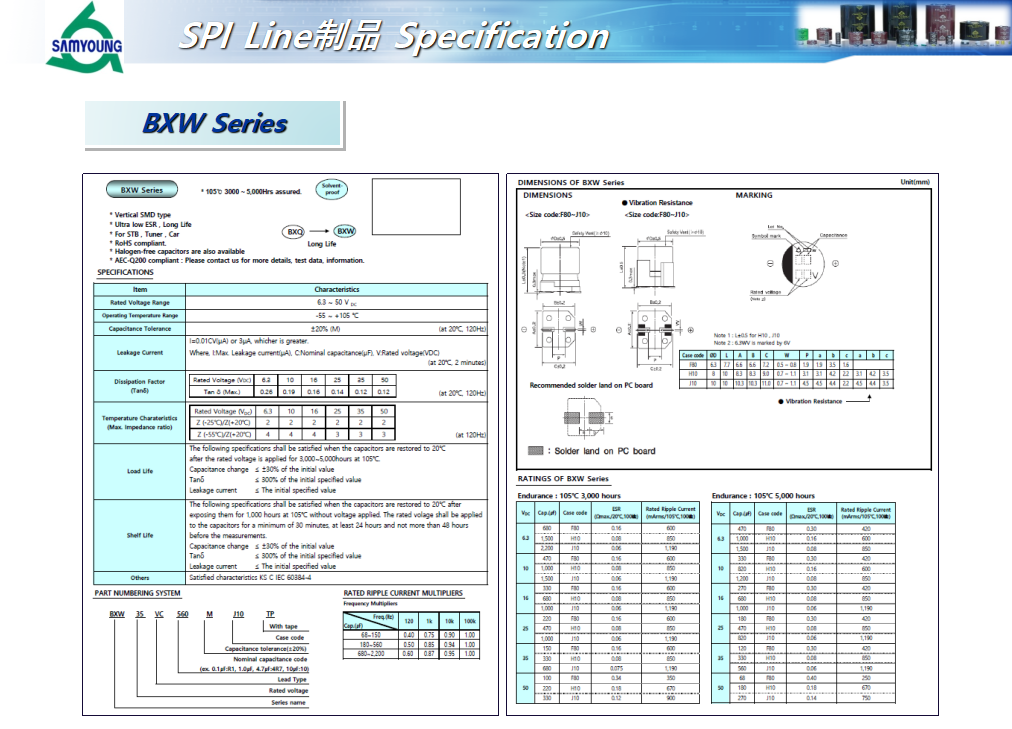Click the Long Life label

point(321,244)
